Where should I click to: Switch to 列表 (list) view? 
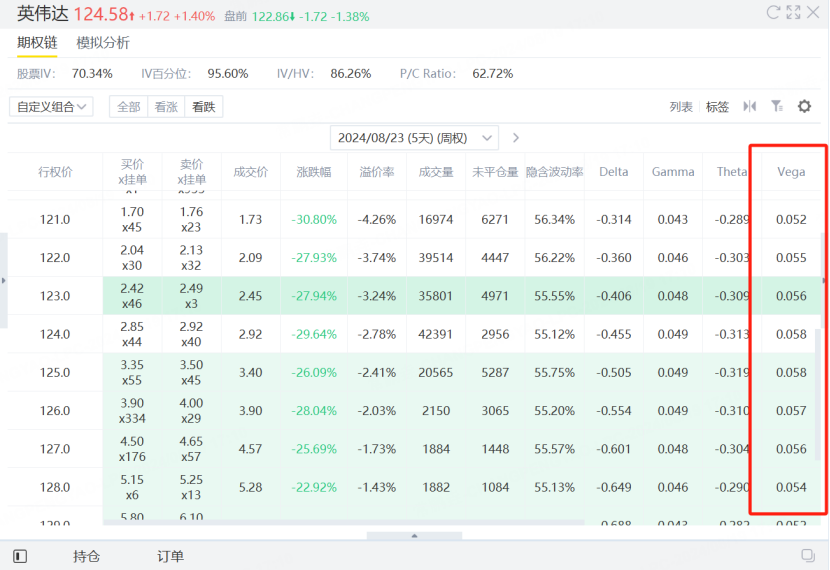click(x=681, y=107)
